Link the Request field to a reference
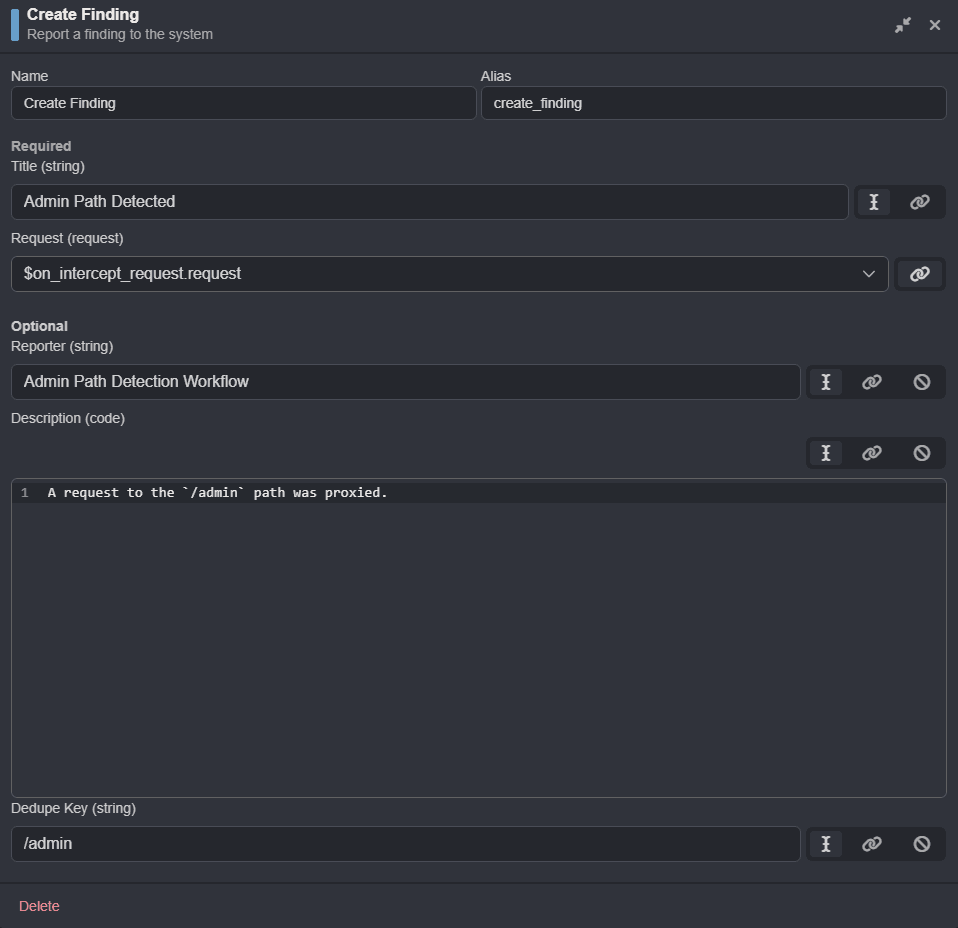Viewport: 958px width, 928px height. pos(919,274)
